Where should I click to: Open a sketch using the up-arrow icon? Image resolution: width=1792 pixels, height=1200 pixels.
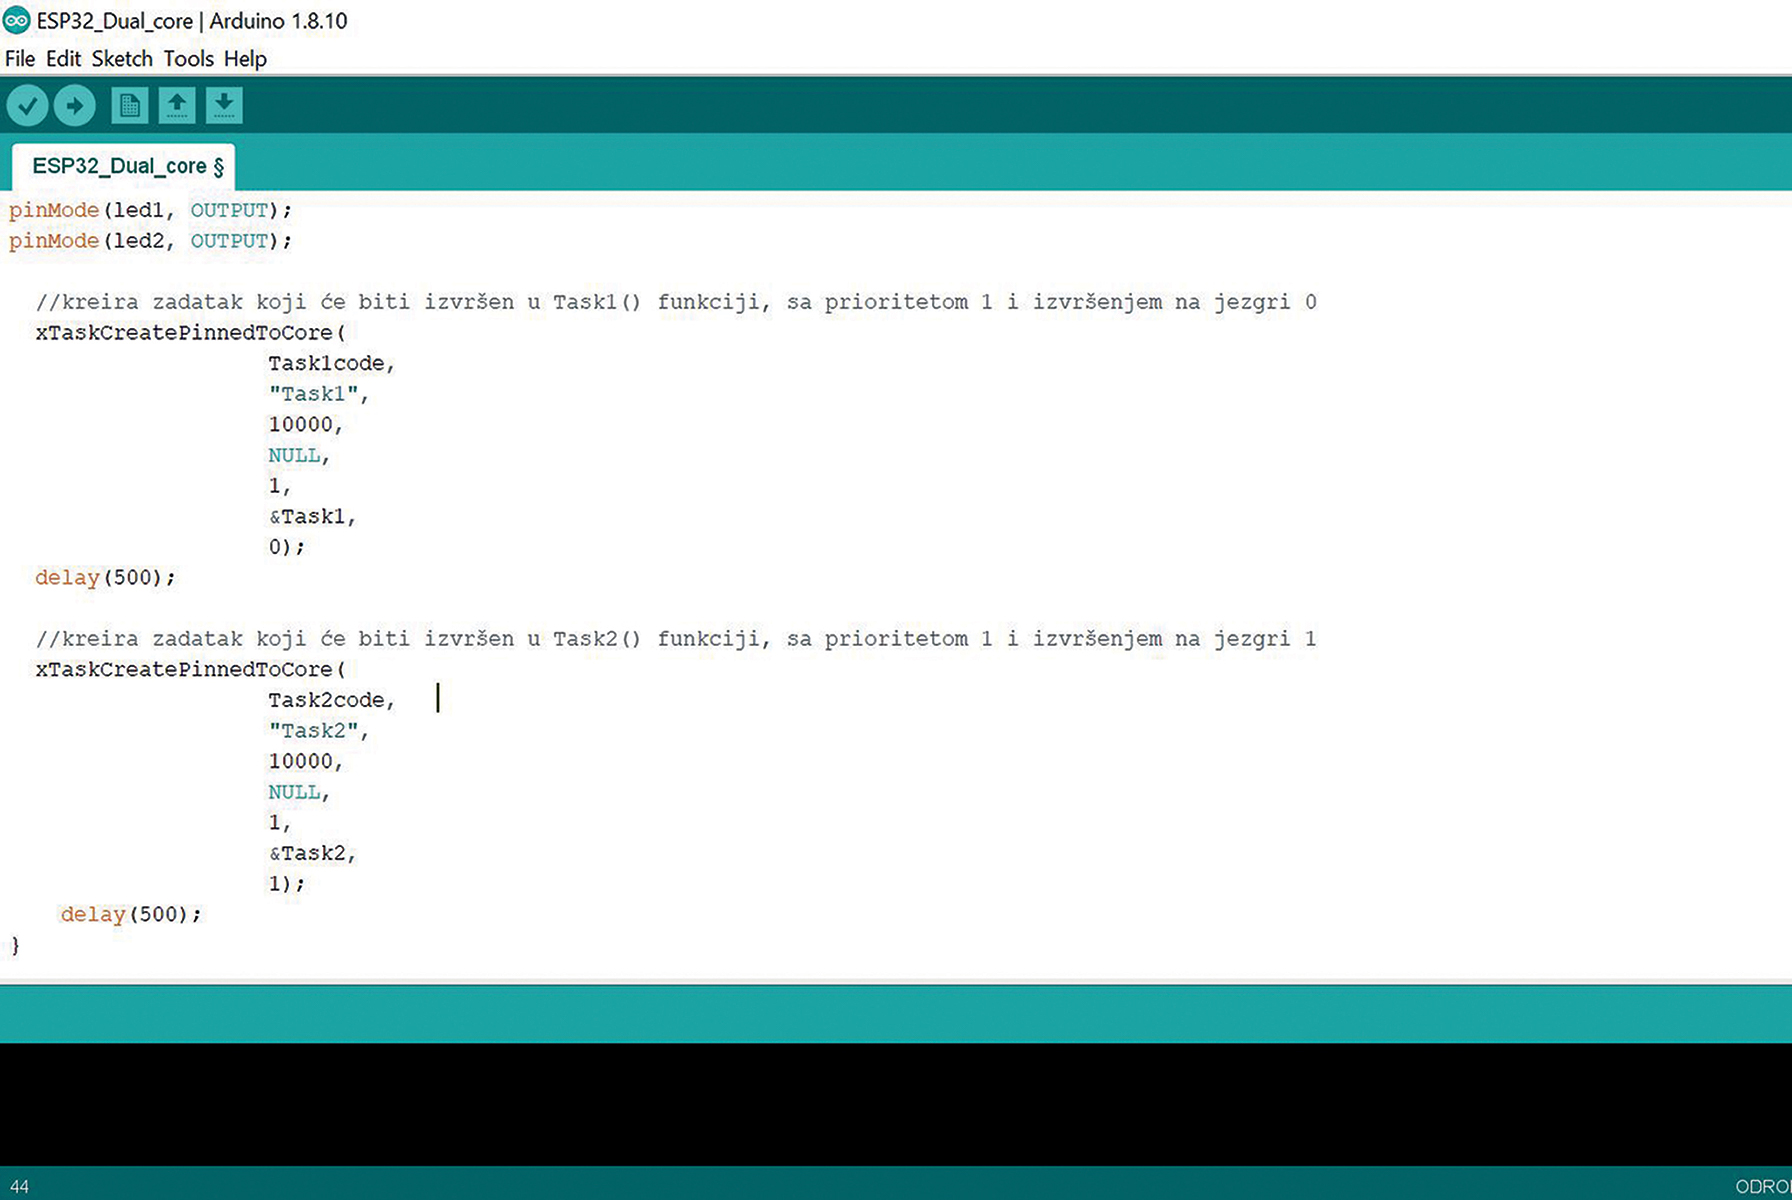click(177, 105)
